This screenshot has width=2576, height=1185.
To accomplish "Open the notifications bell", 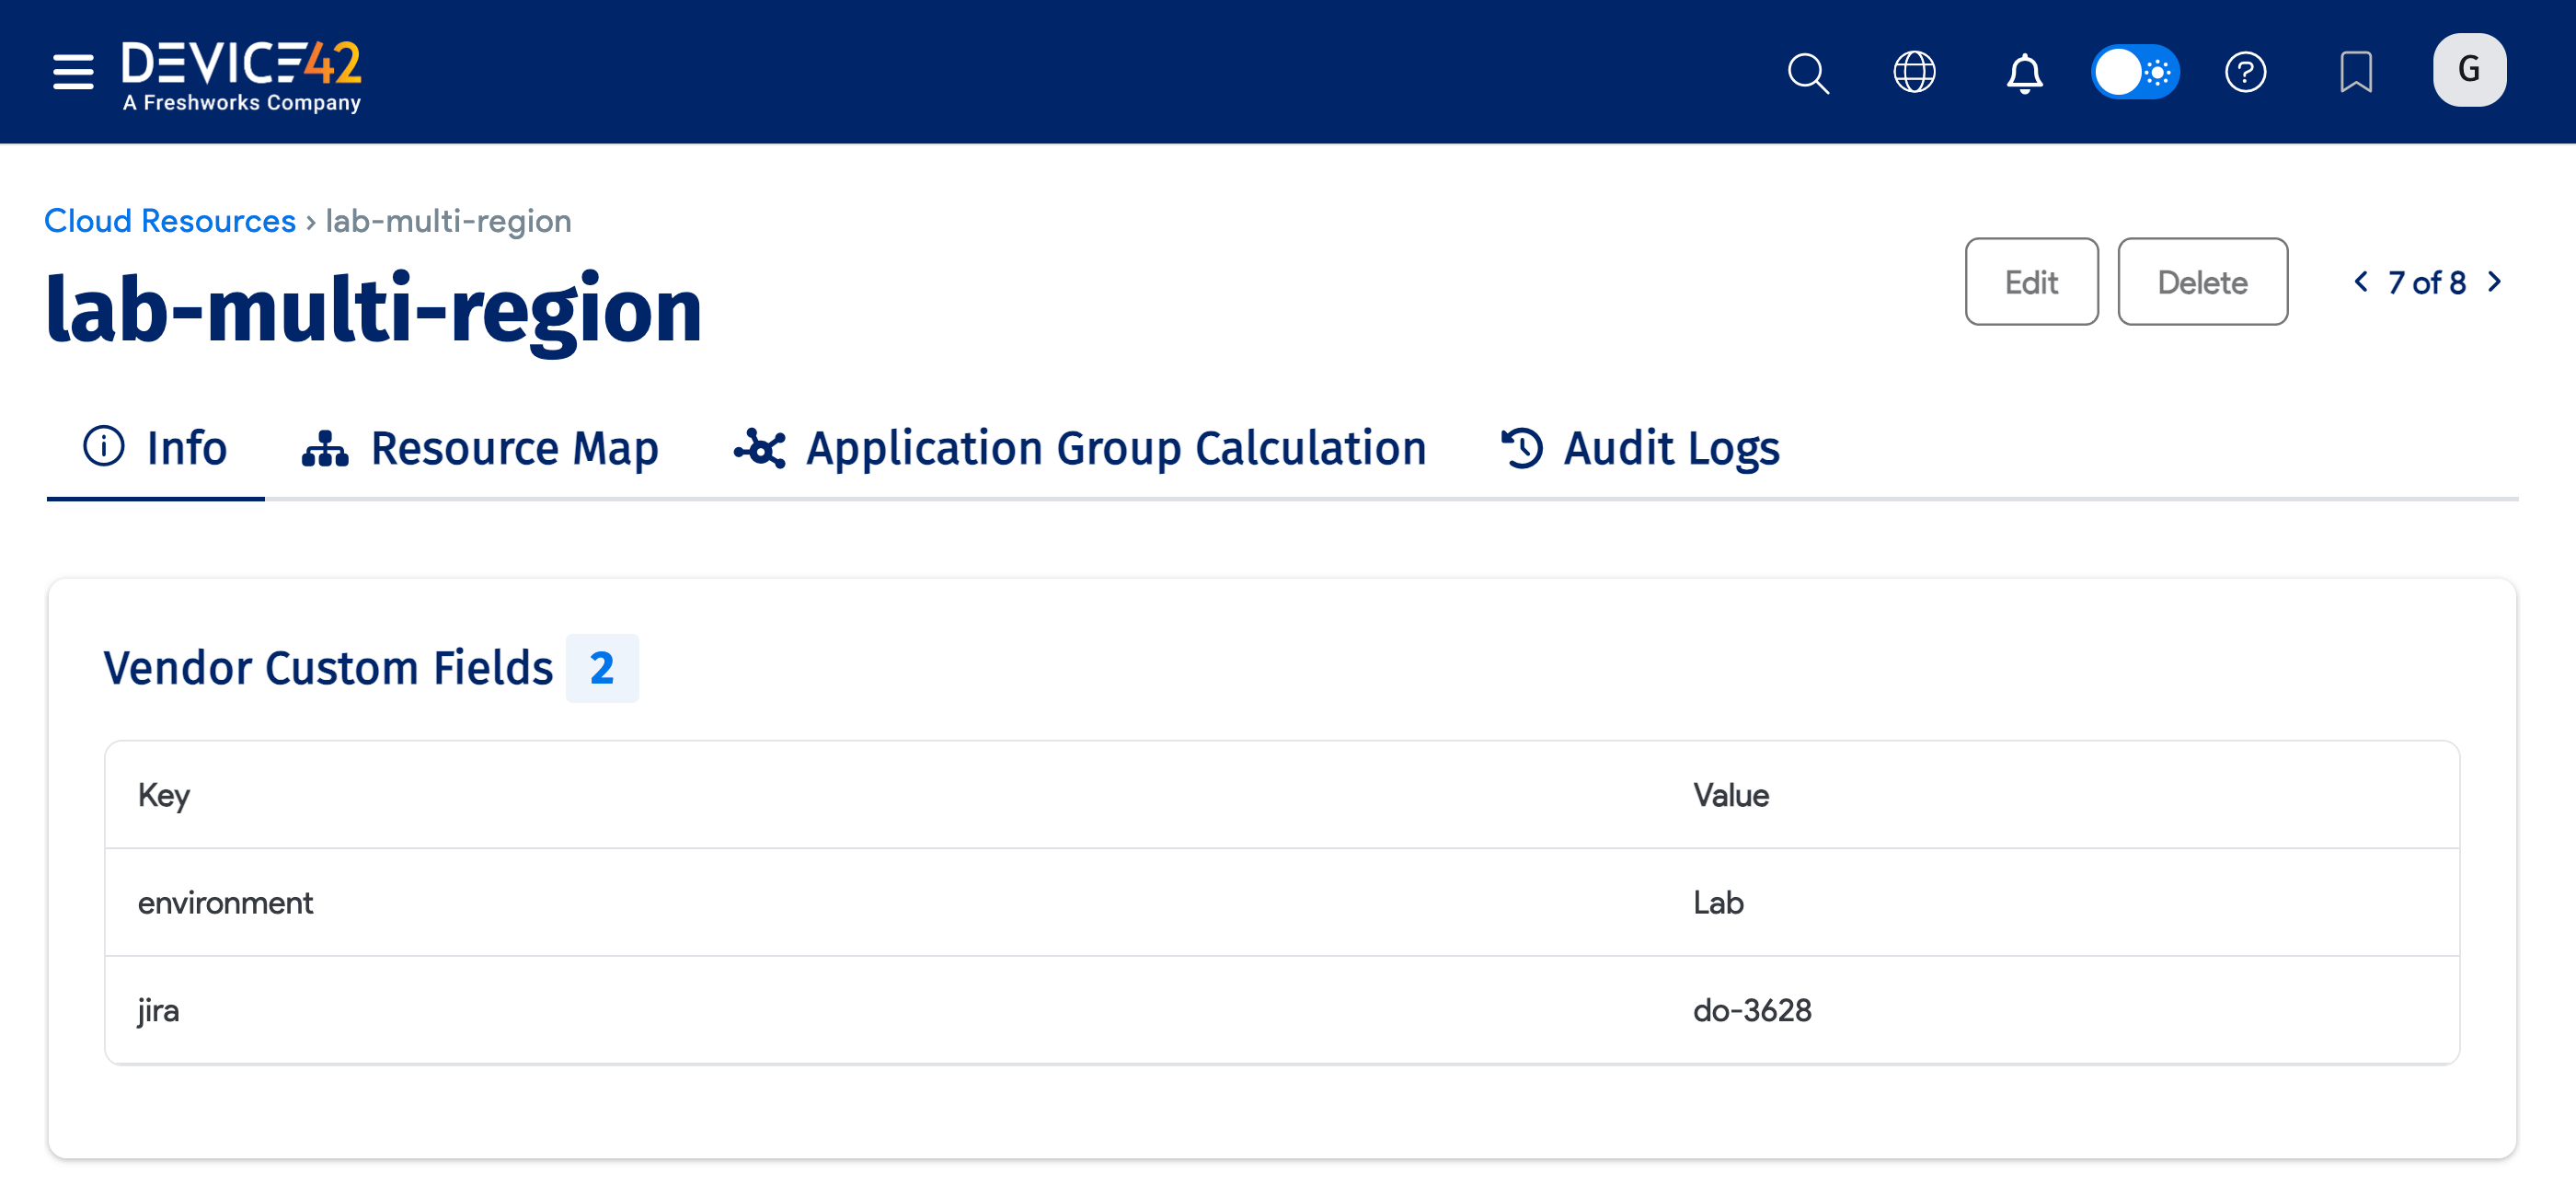I will [x=2024, y=73].
